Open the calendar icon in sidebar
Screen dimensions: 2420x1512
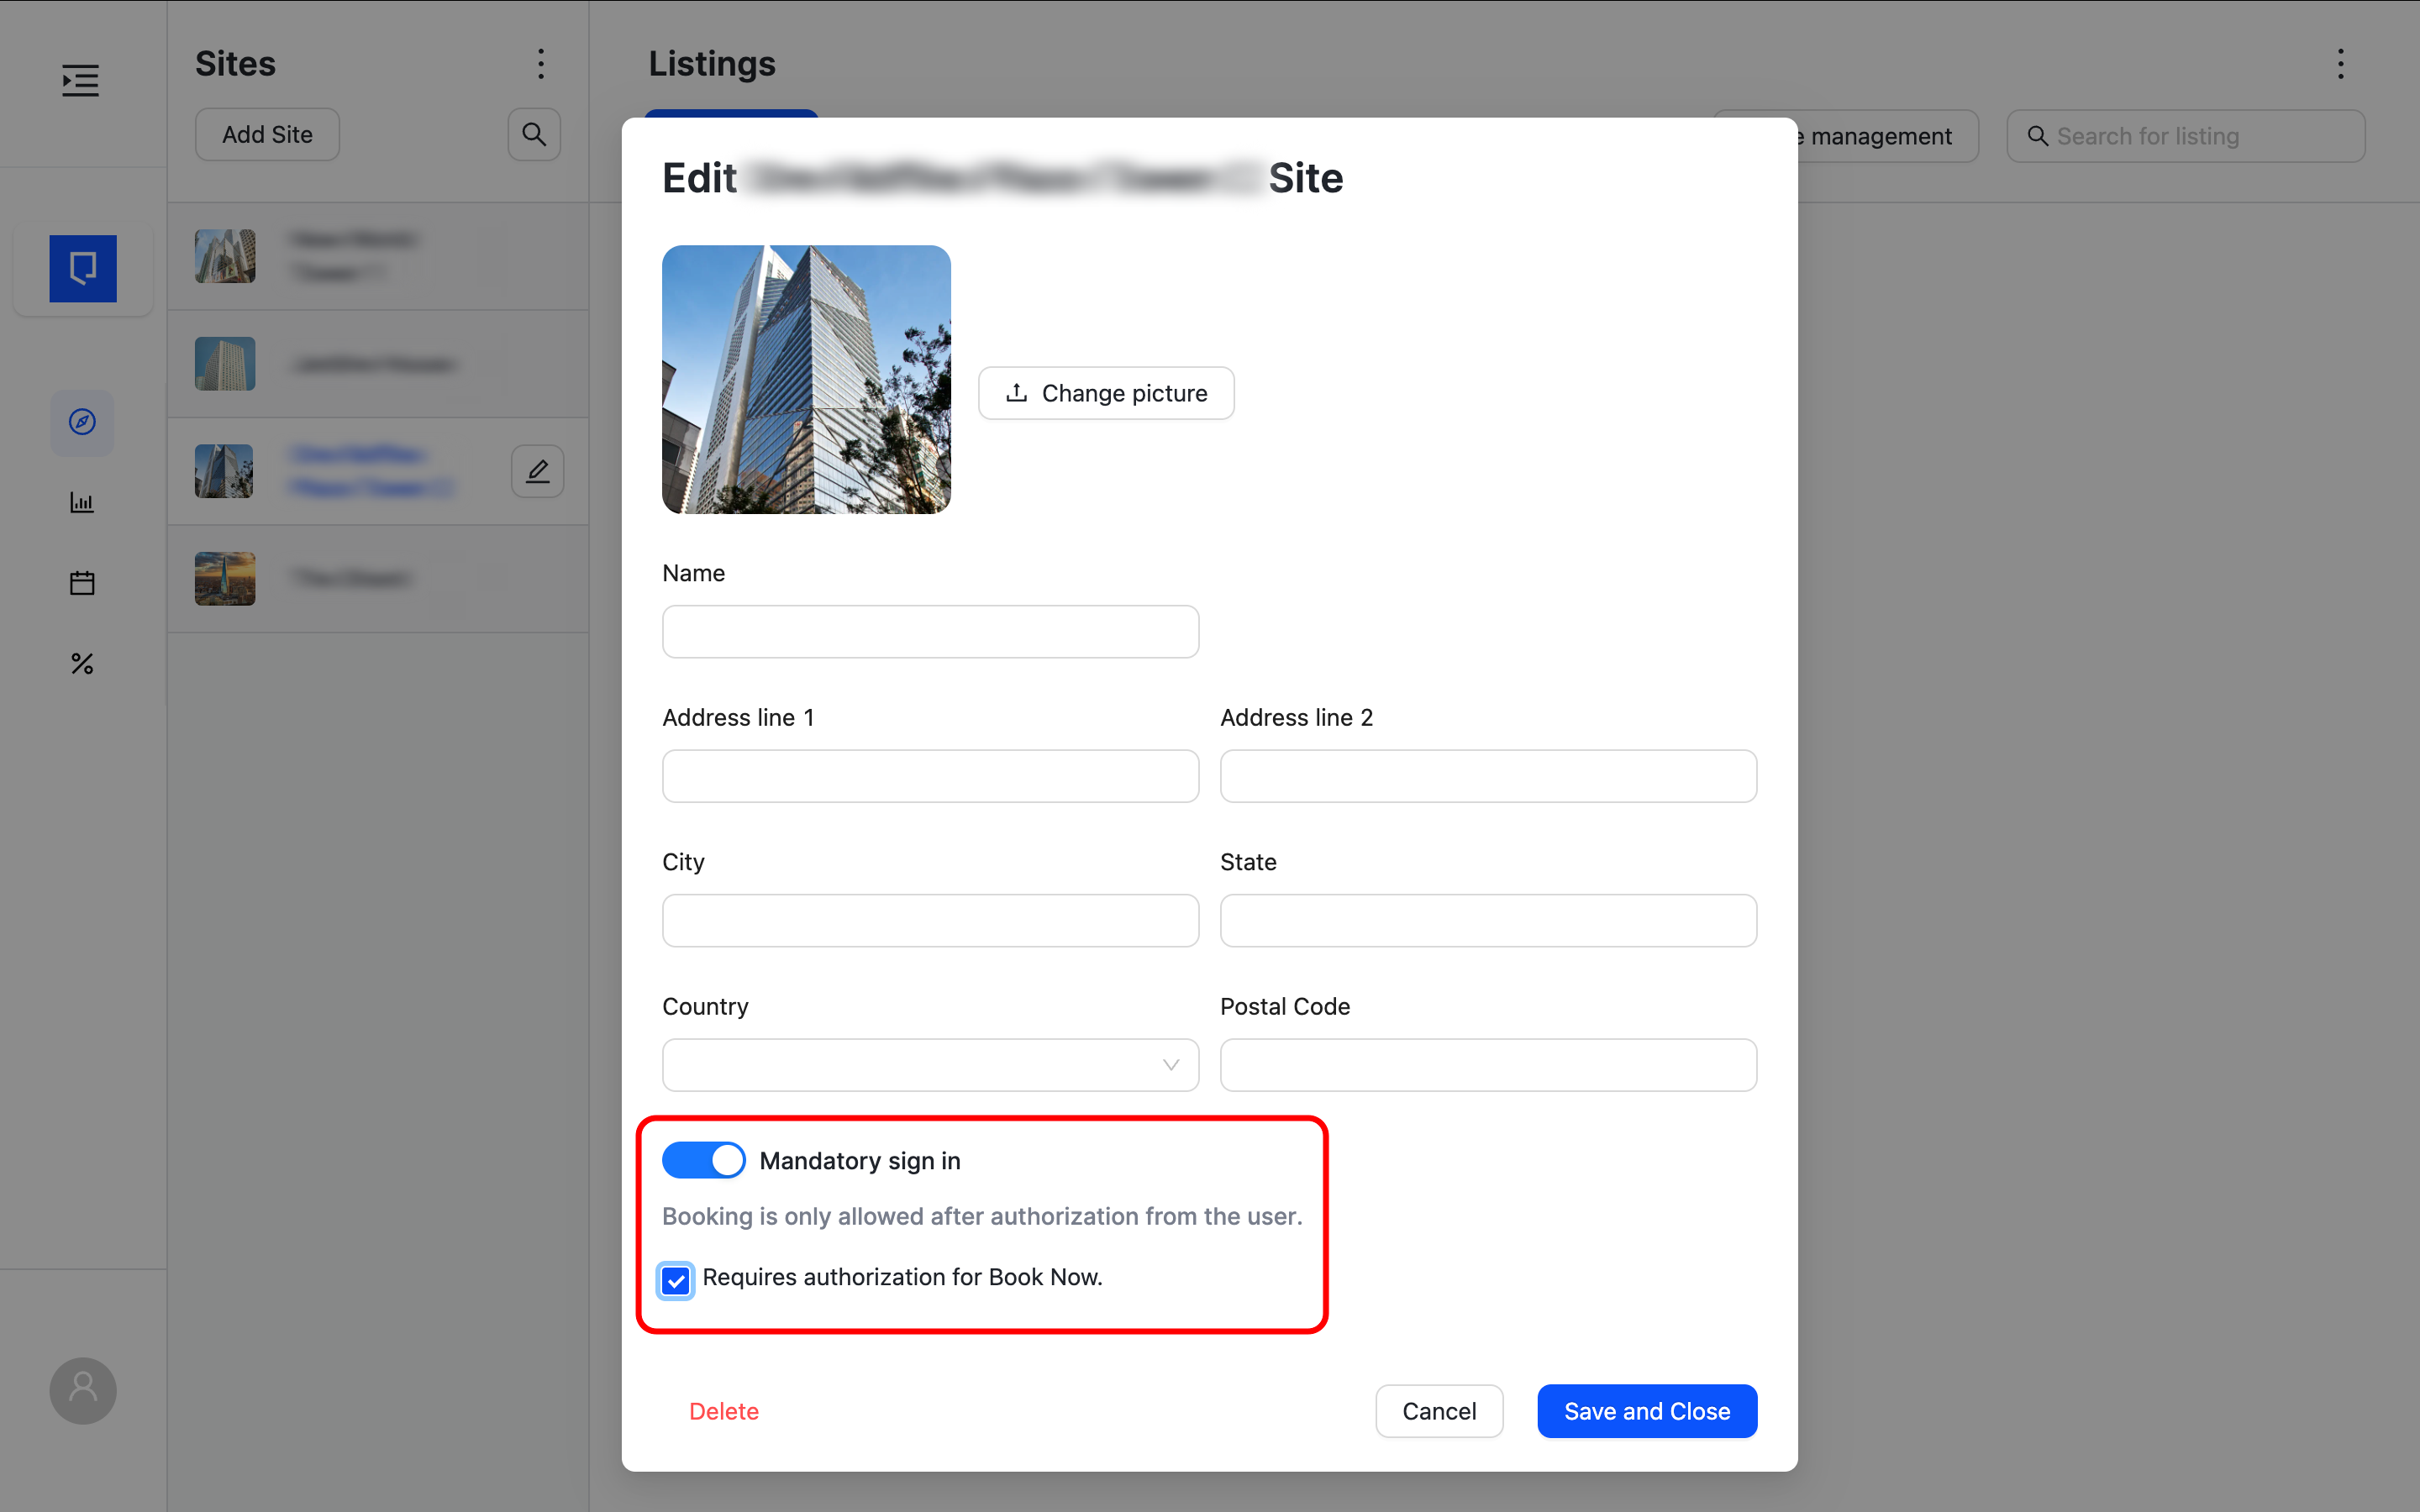[x=82, y=583]
